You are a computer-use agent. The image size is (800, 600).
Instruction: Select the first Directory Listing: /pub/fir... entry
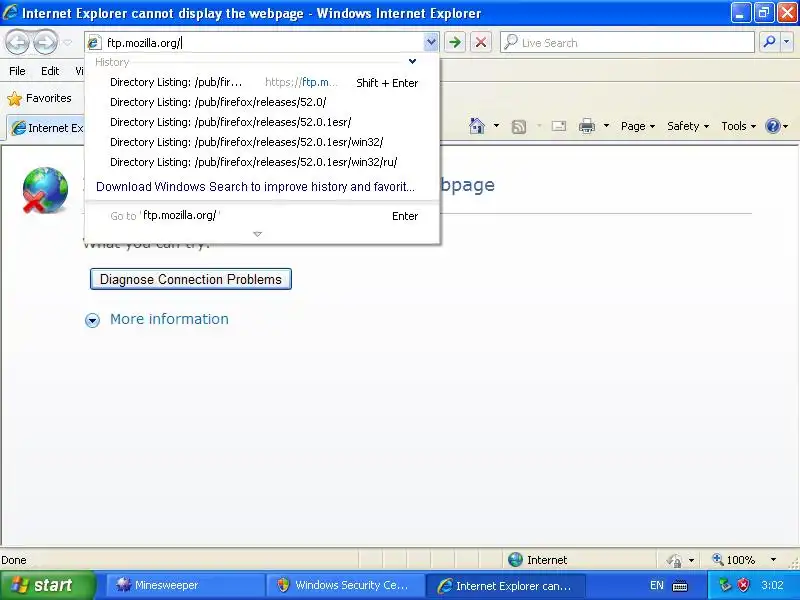coord(262,82)
